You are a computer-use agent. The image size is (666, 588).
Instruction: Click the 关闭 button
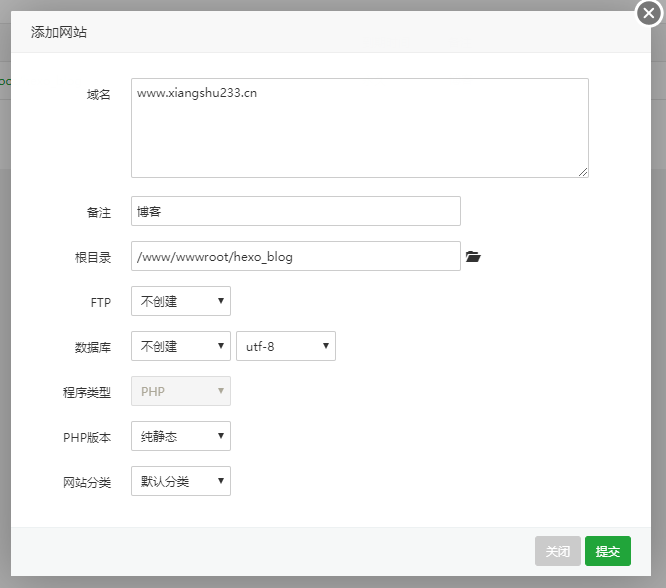point(558,551)
